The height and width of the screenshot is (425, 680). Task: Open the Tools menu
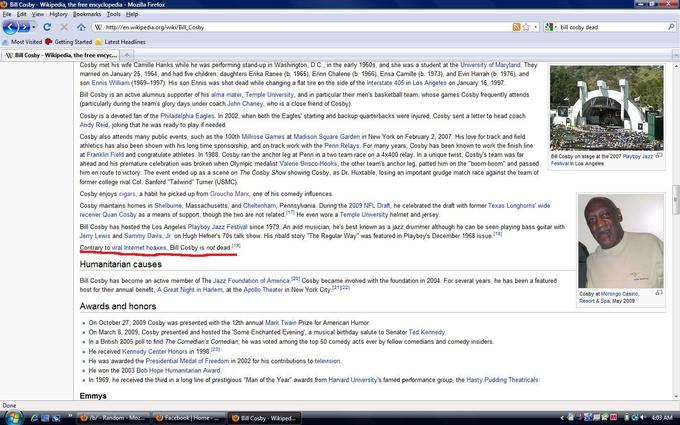point(114,14)
